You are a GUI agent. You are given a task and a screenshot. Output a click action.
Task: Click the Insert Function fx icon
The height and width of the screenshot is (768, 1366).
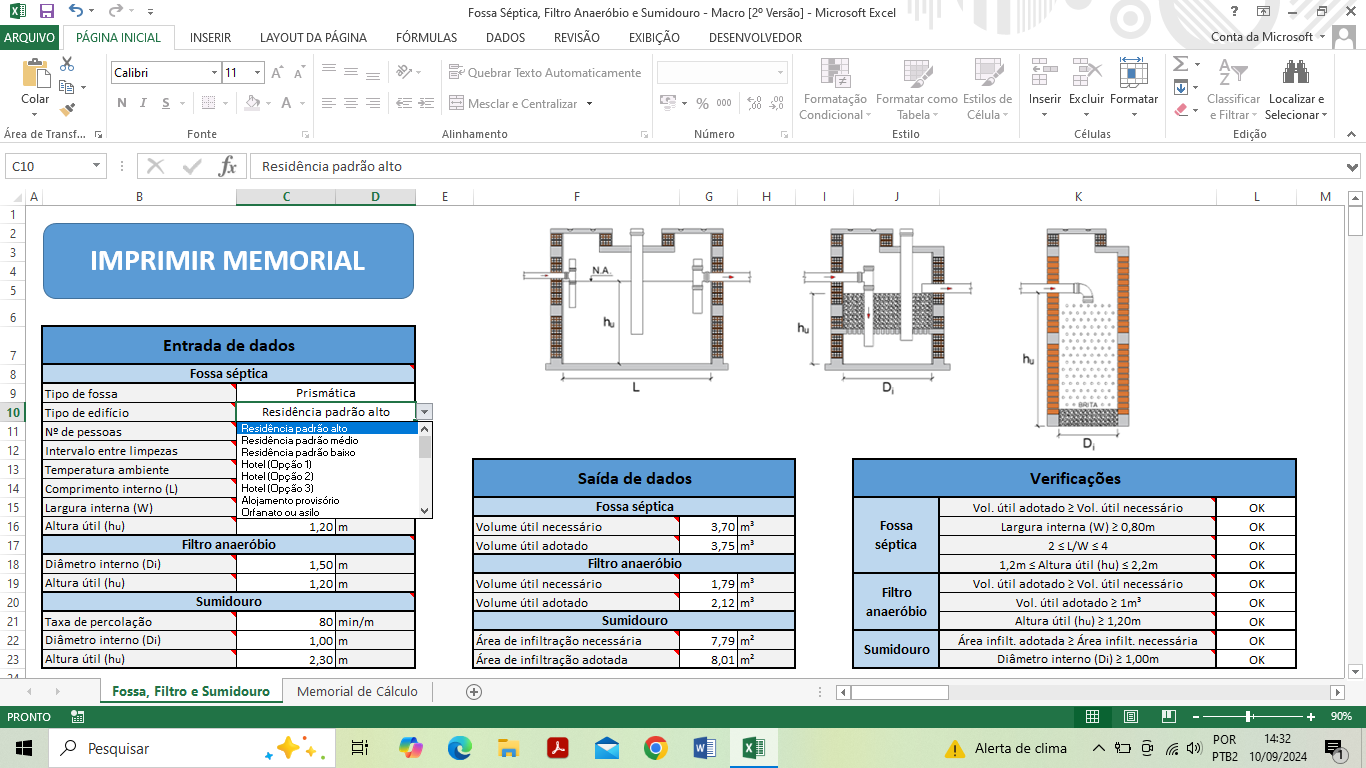click(228, 166)
